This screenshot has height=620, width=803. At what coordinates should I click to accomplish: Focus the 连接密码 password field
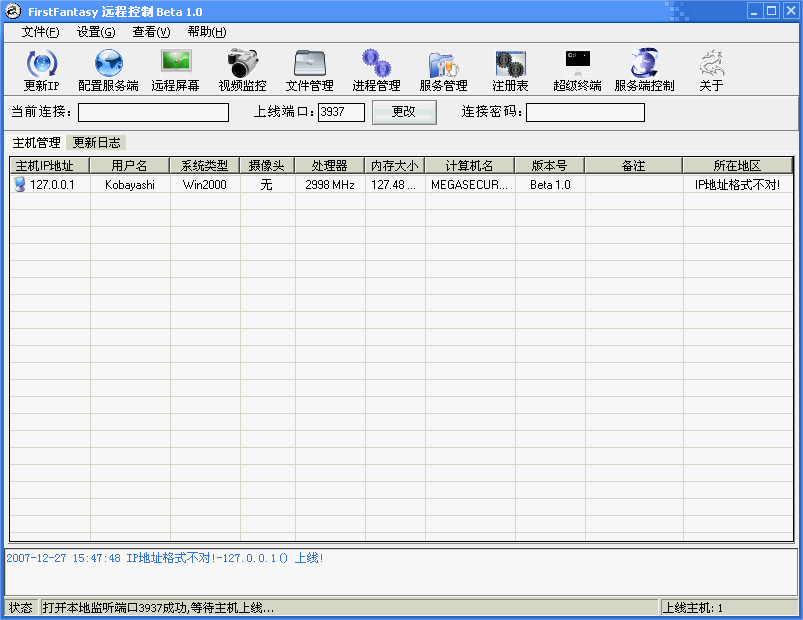(585, 112)
